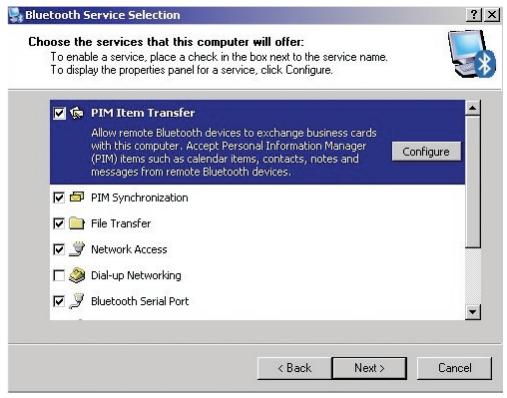Select the Bluetooth Serial Port service row
The height and width of the screenshot is (398, 507).
click(x=257, y=301)
